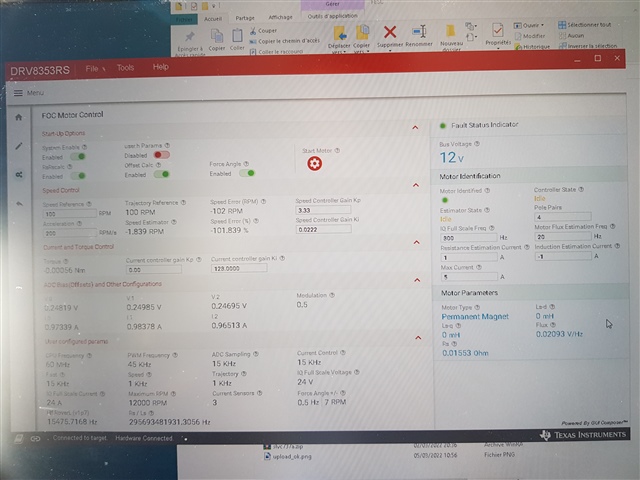Go to the Home sidebar icon
The width and height of the screenshot is (640, 480).
point(19,118)
